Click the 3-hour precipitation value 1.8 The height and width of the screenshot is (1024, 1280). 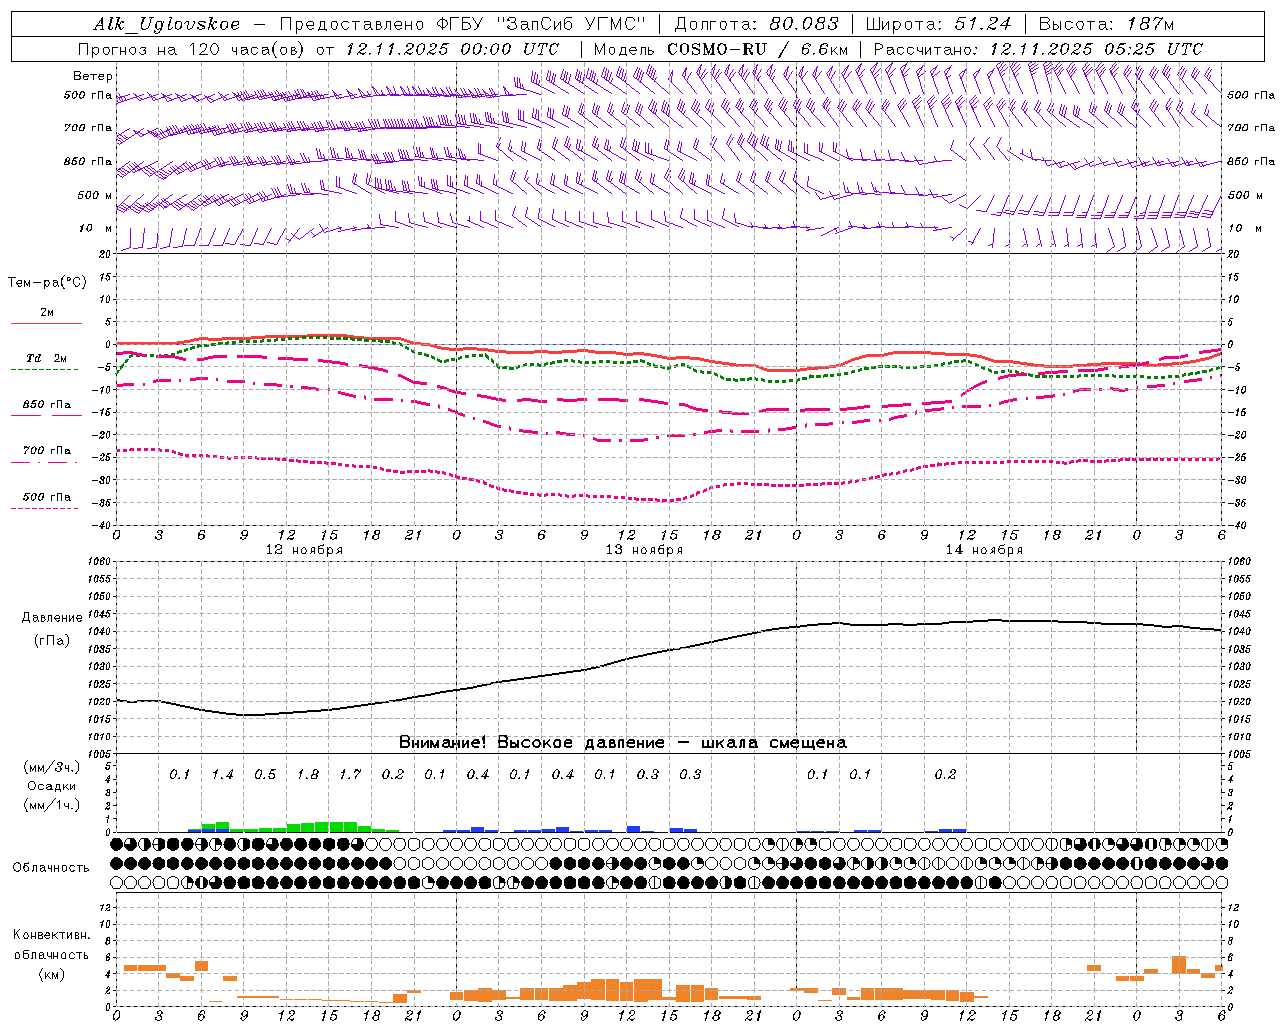coord(308,775)
